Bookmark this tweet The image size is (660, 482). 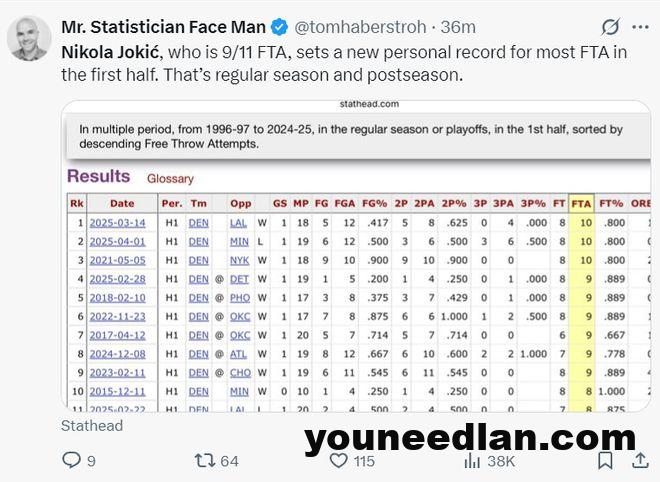point(605,460)
